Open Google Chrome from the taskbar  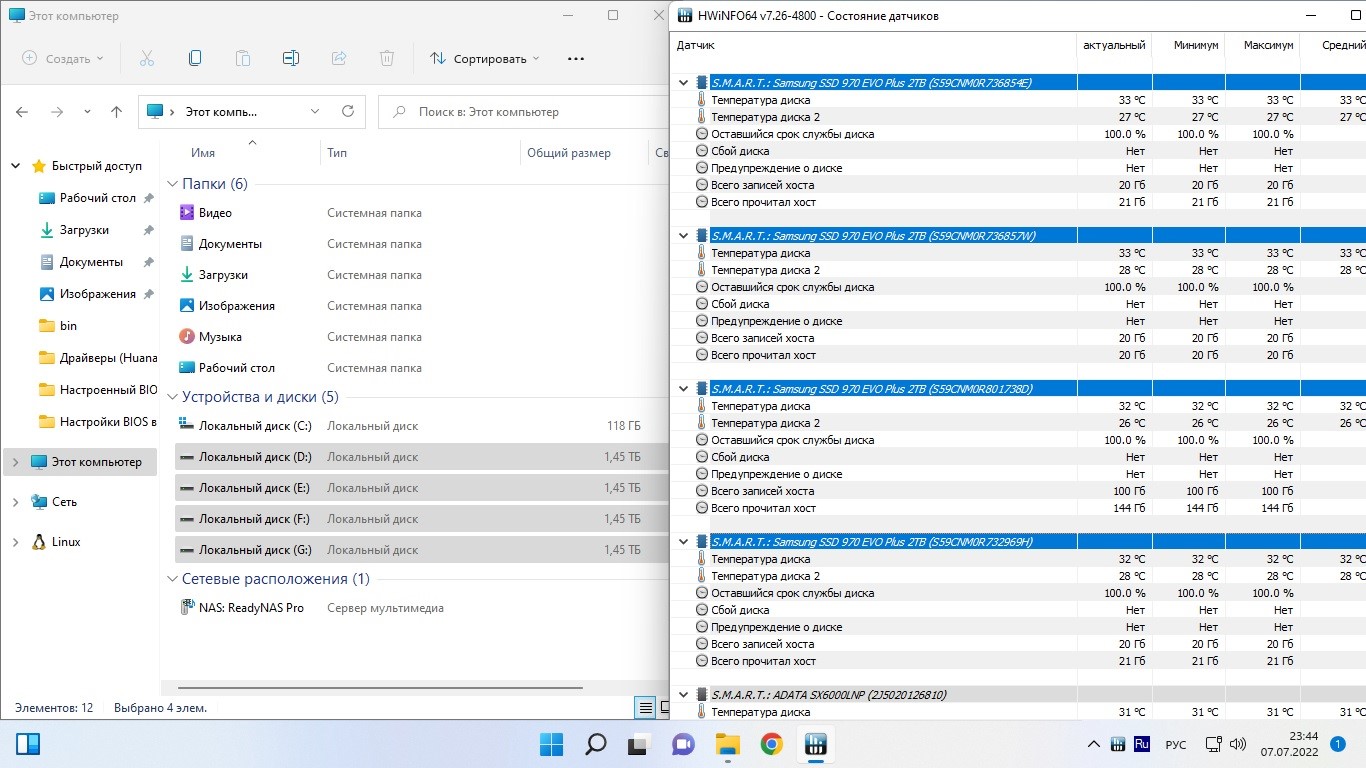[x=771, y=744]
